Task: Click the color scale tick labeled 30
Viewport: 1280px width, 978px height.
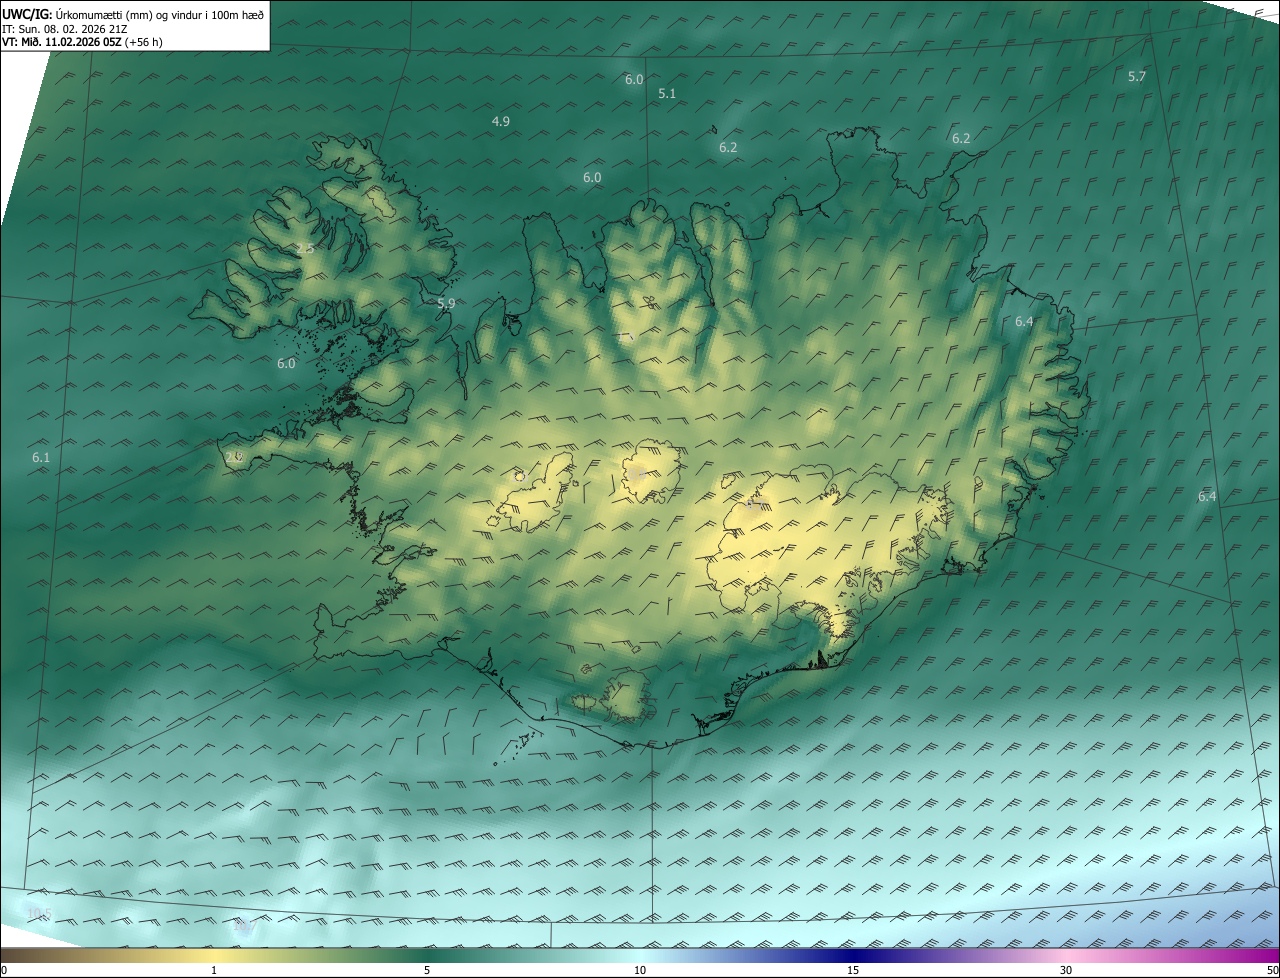Action: coord(1066,971)
